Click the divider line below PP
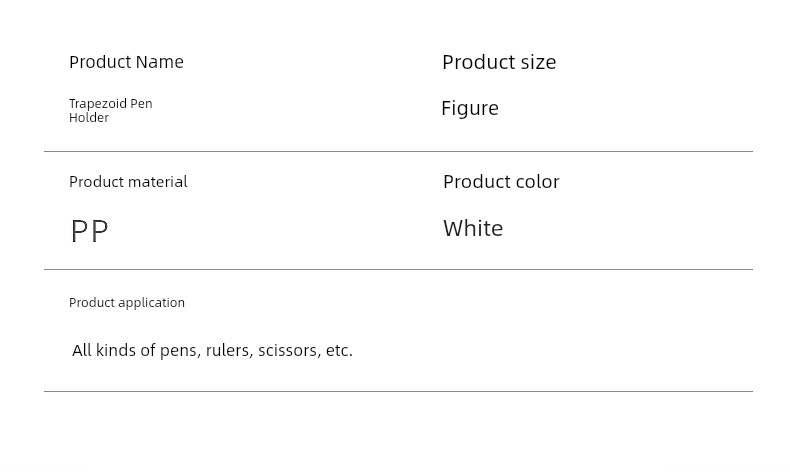Screen dimensions: 790x472 (x=398, y=269)
